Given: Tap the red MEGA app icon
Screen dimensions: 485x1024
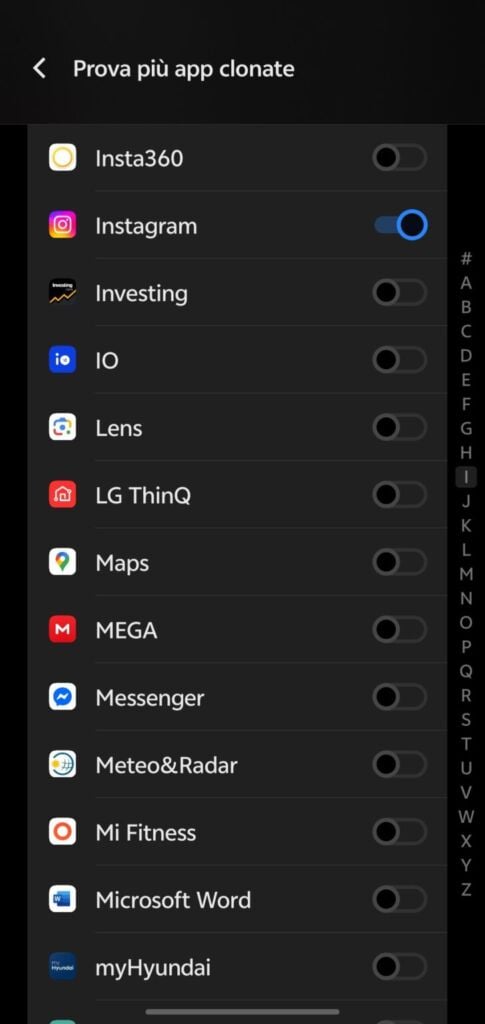Looking at the screenshot, I should (63, 630).
